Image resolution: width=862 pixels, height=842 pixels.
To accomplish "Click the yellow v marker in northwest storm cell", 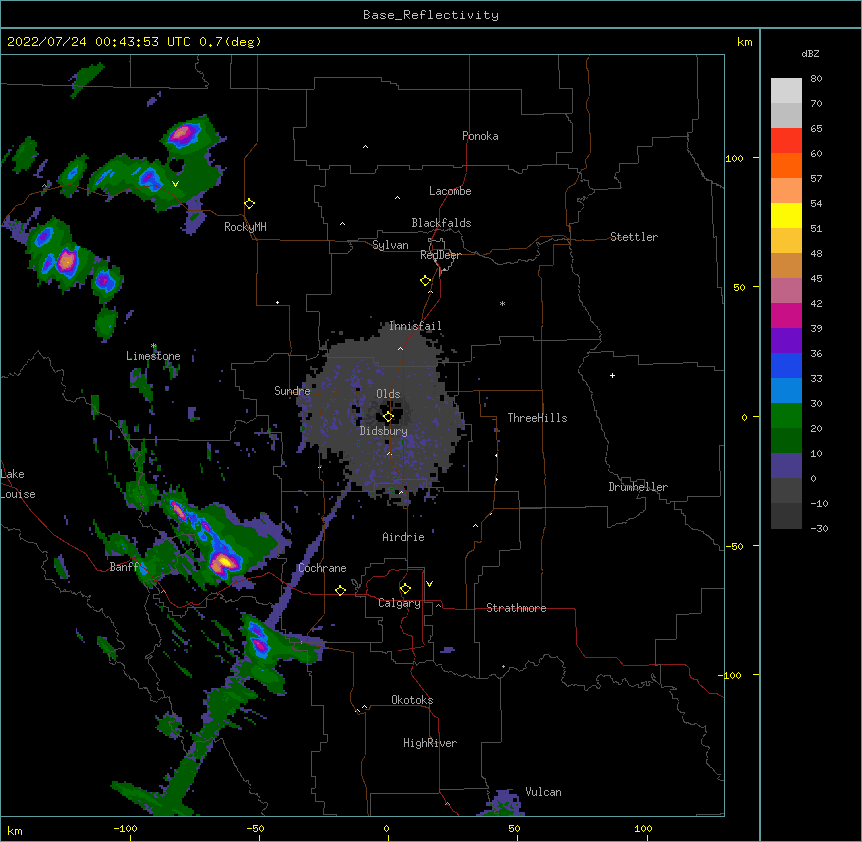I will pos(175,184).
